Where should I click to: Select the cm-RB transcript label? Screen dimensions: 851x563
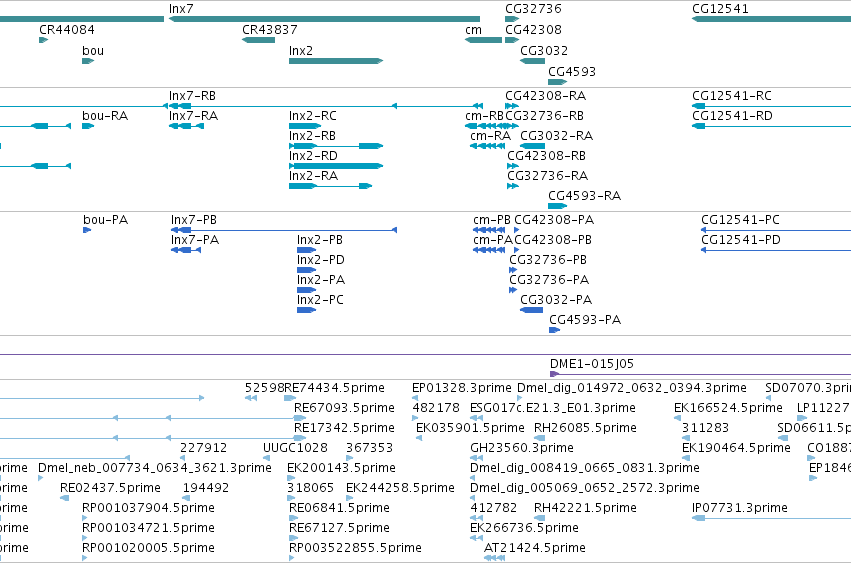tap(484, 116)
